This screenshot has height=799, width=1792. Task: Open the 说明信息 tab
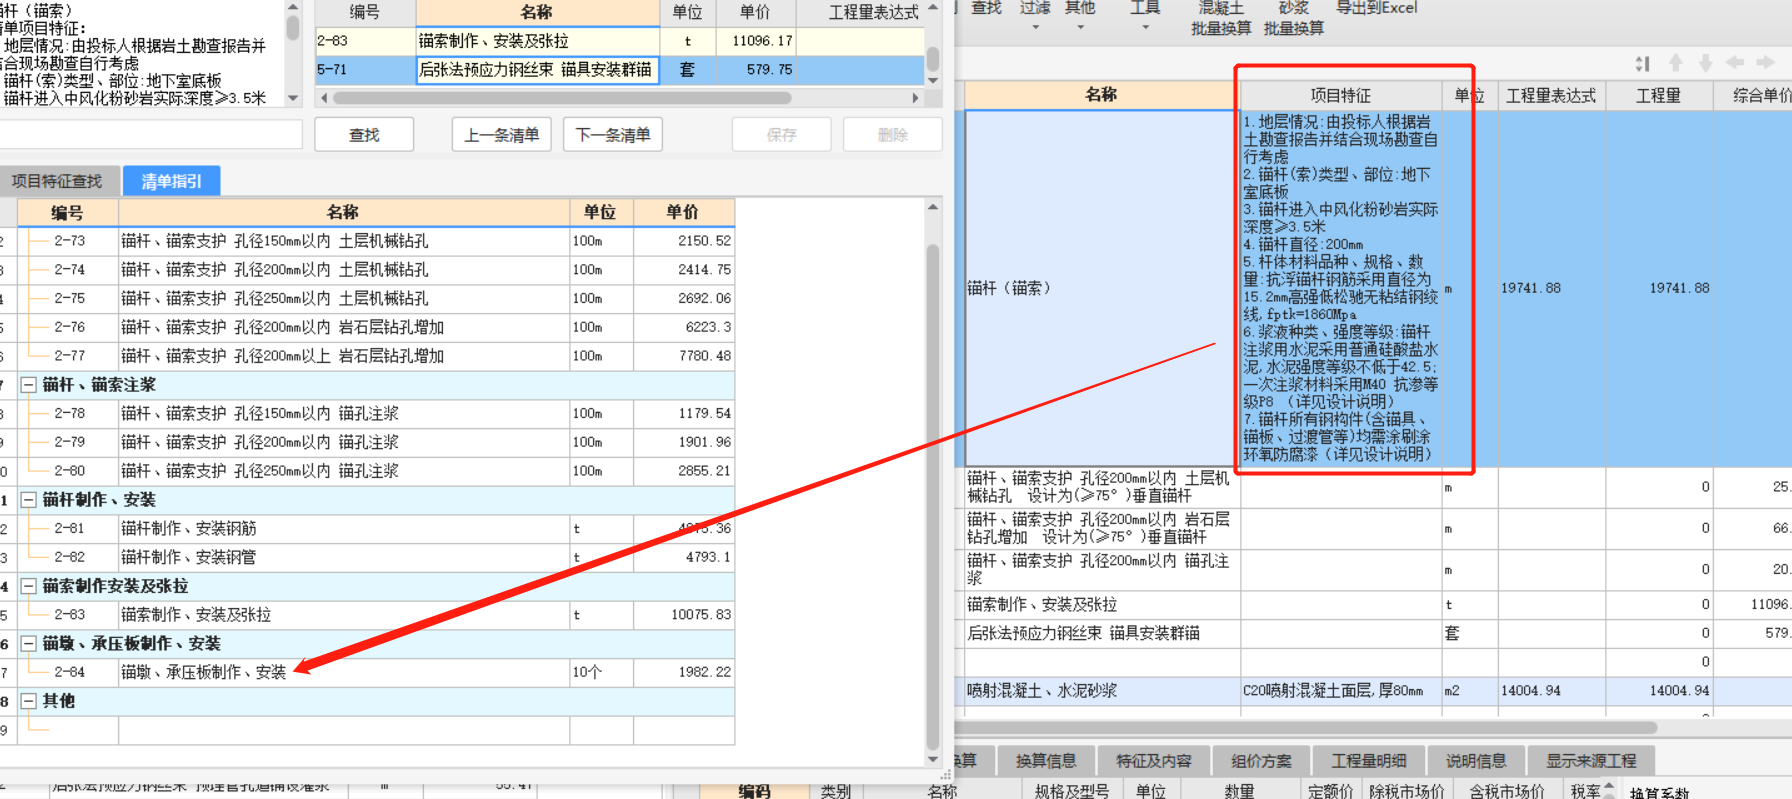(1476, 761)
